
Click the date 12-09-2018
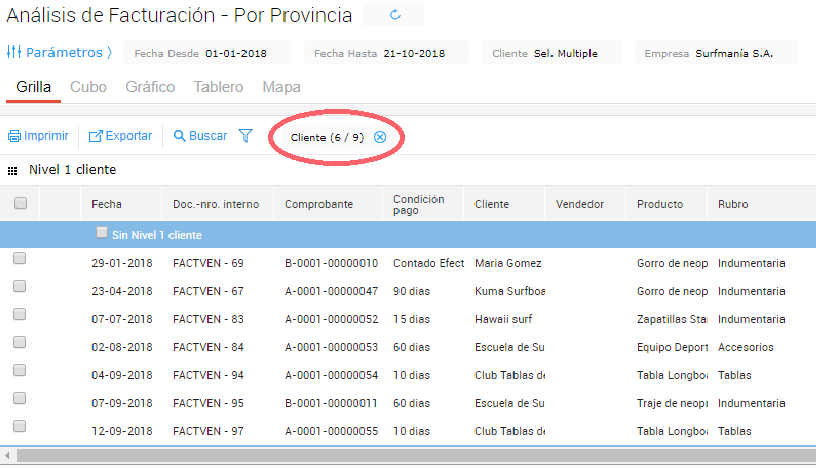[x=122, y=432]
